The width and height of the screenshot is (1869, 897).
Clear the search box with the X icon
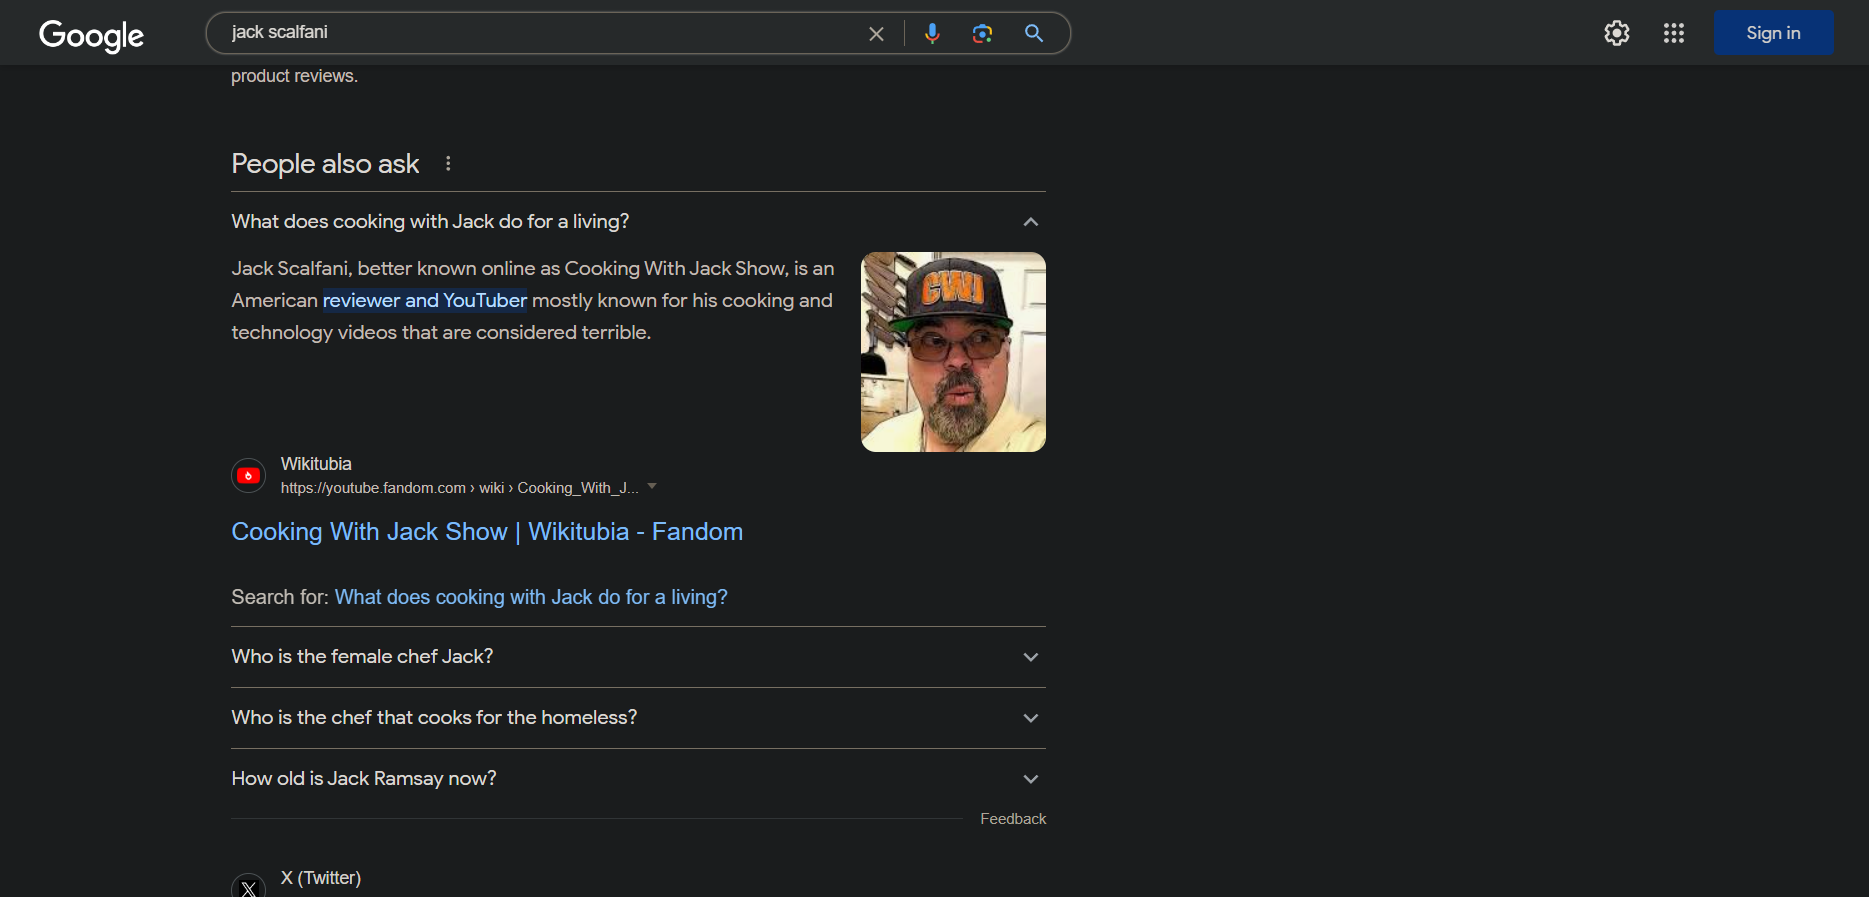pyautogui.click(x=876, y=34)
